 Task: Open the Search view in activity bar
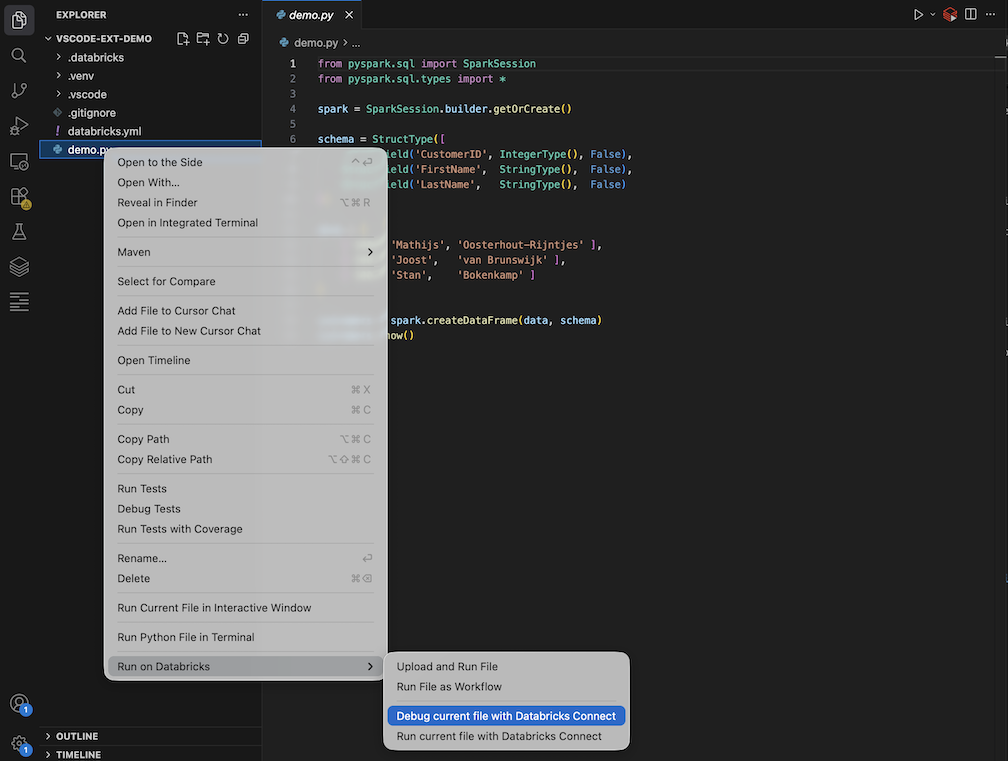click(x=19, y=55)
